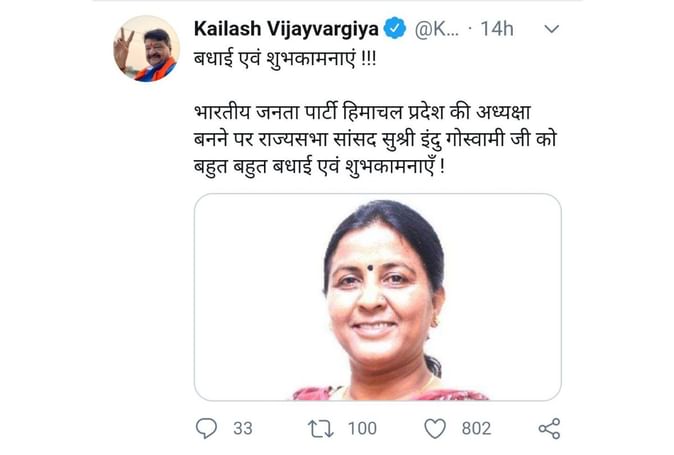View the 100 retweets count
674x455 pixels.
click(x=362, y=428)
